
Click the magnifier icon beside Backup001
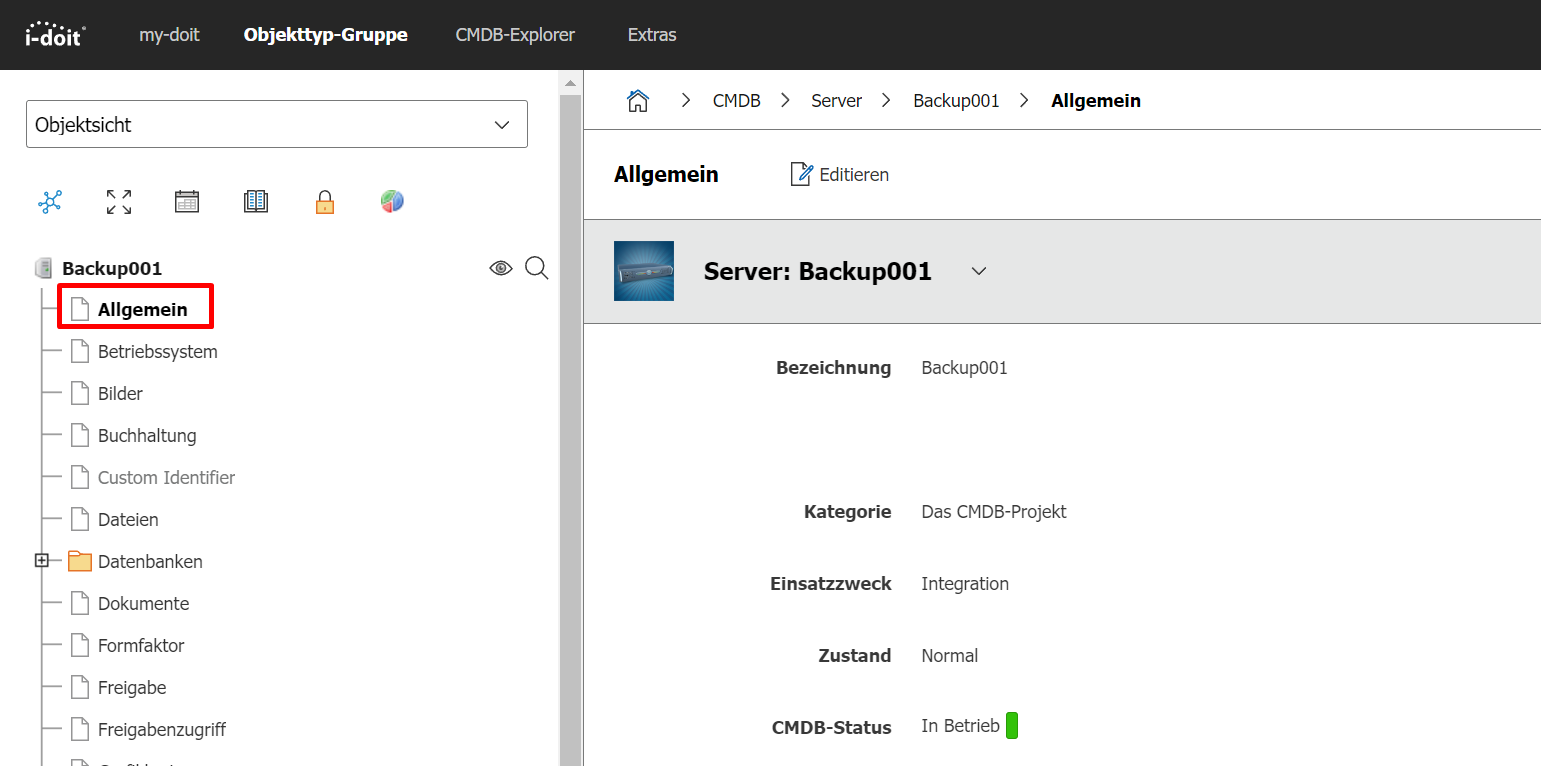pos(537,268)
